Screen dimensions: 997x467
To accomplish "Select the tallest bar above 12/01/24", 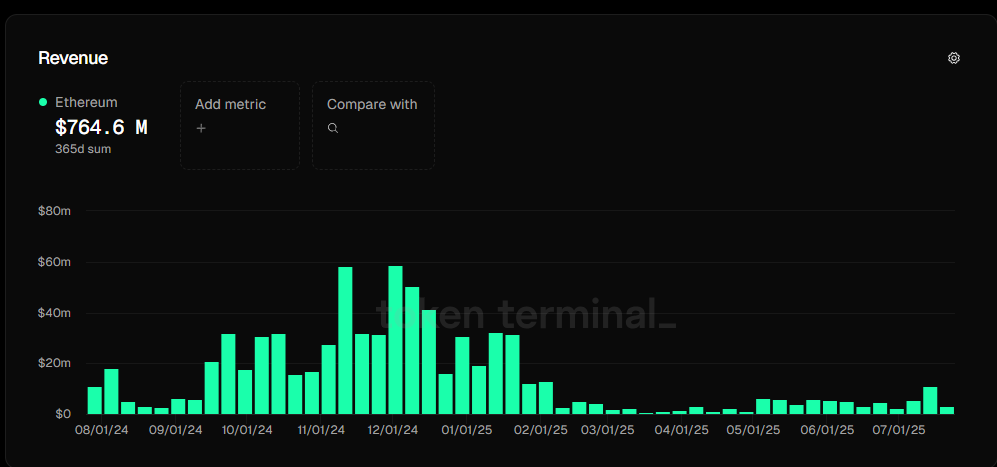I will click(x=395, y=340).
